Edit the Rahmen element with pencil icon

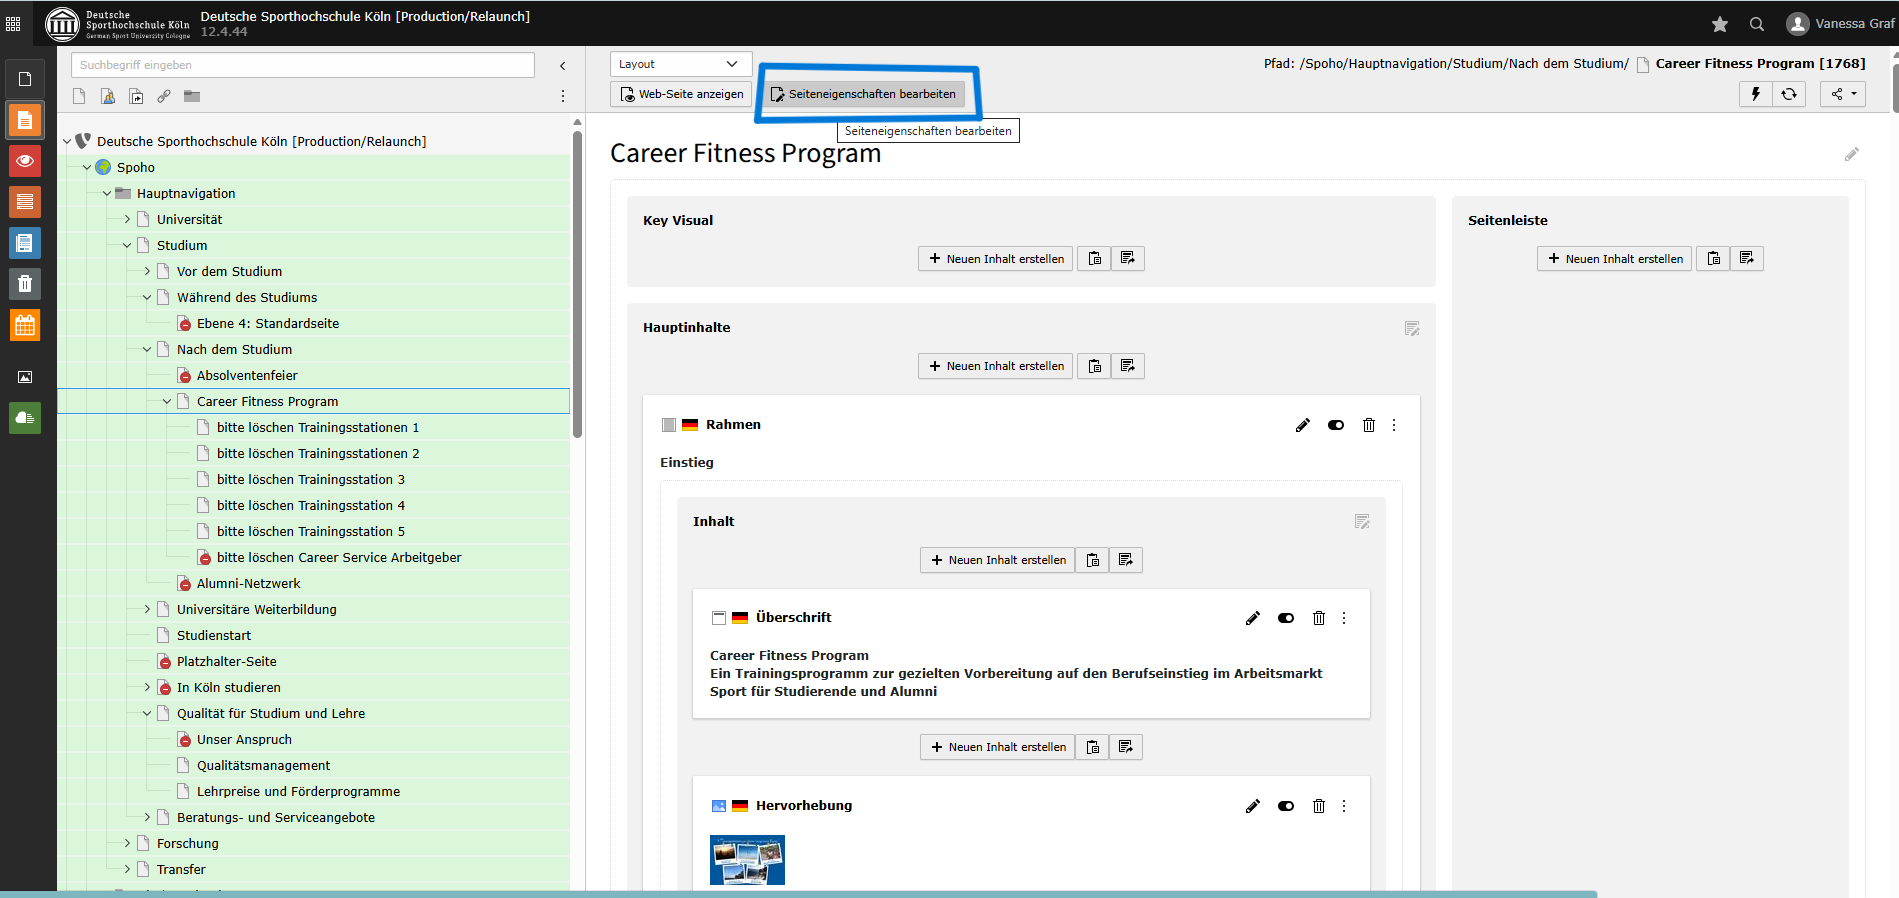pyautogui.click(x=1302, y=425)
